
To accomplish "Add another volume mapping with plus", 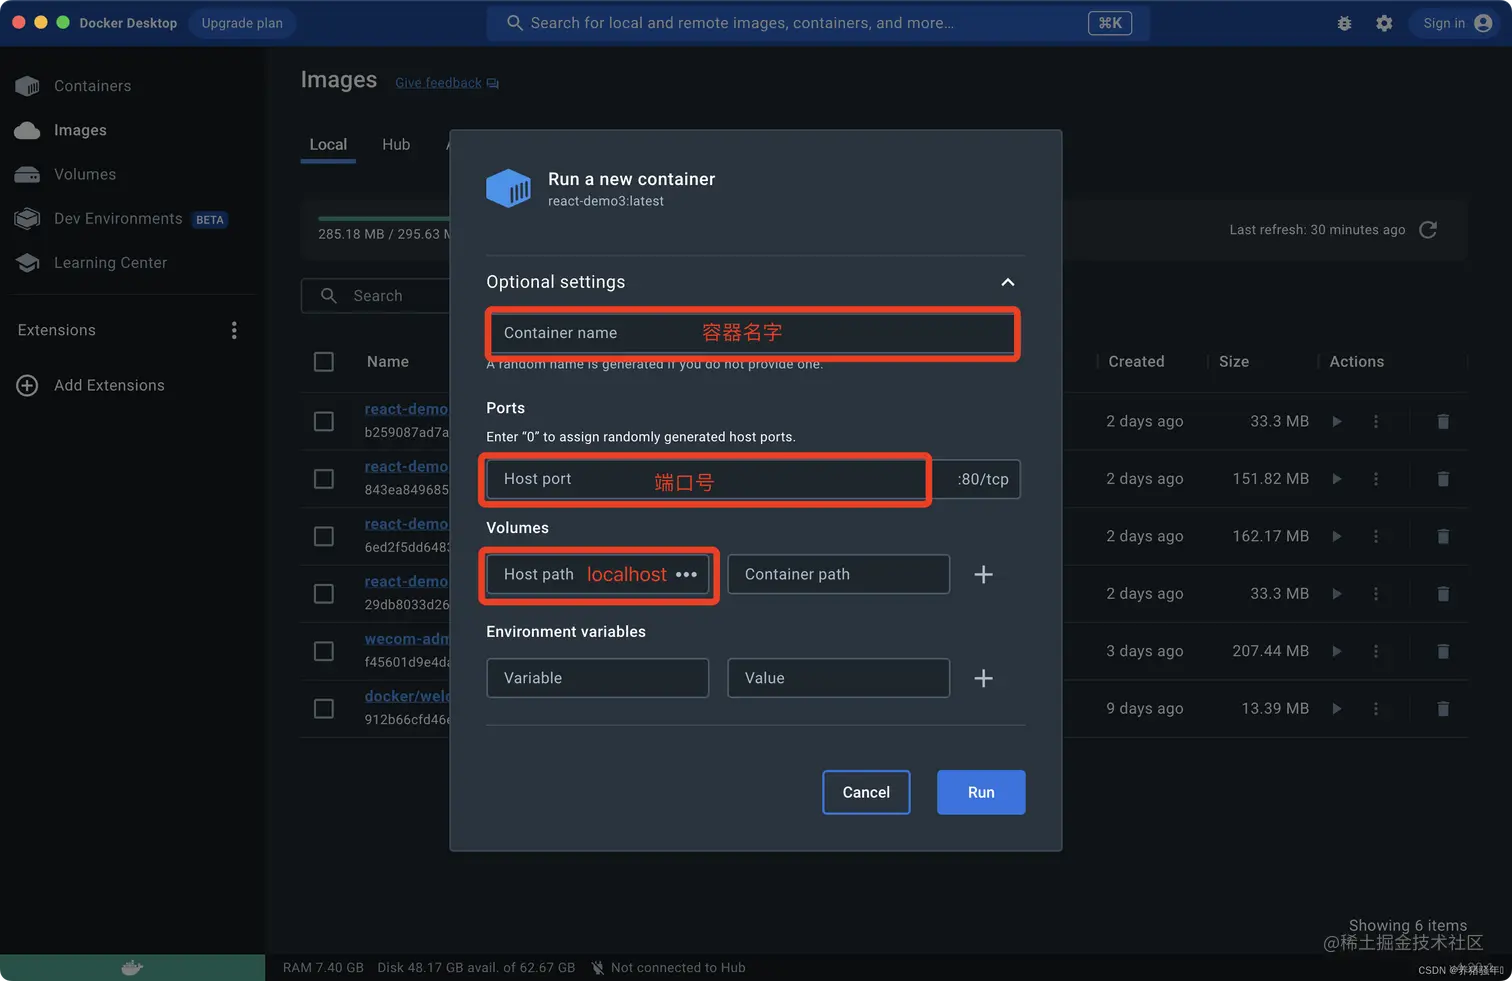I will click(983, 574).
